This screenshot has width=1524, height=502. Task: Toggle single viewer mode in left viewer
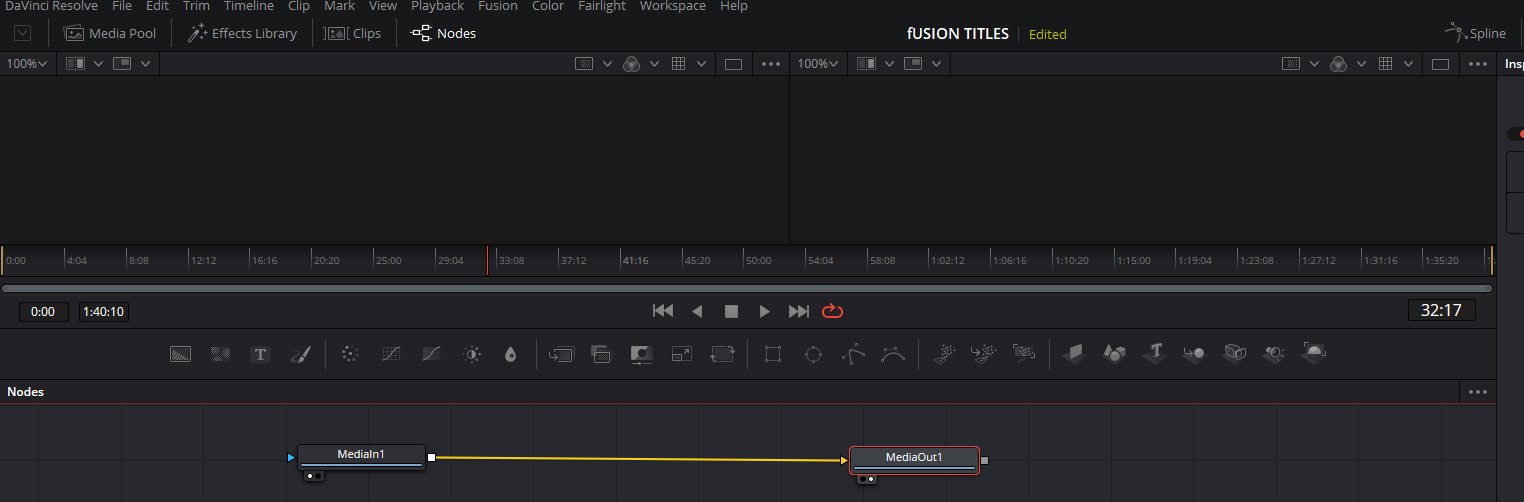(733, 64)
